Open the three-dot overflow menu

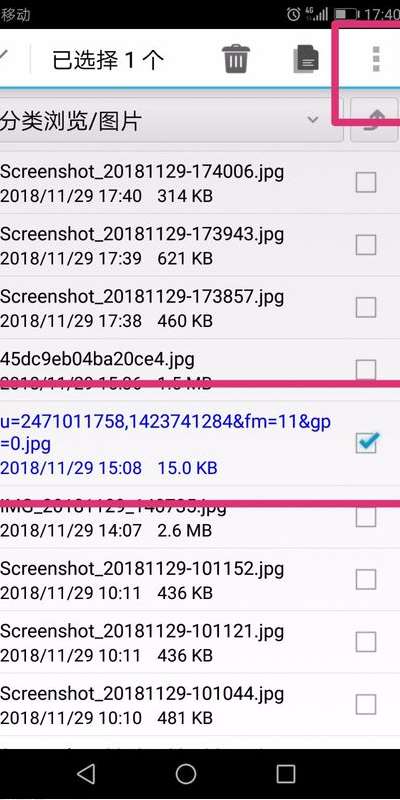(x=377, y=59)
